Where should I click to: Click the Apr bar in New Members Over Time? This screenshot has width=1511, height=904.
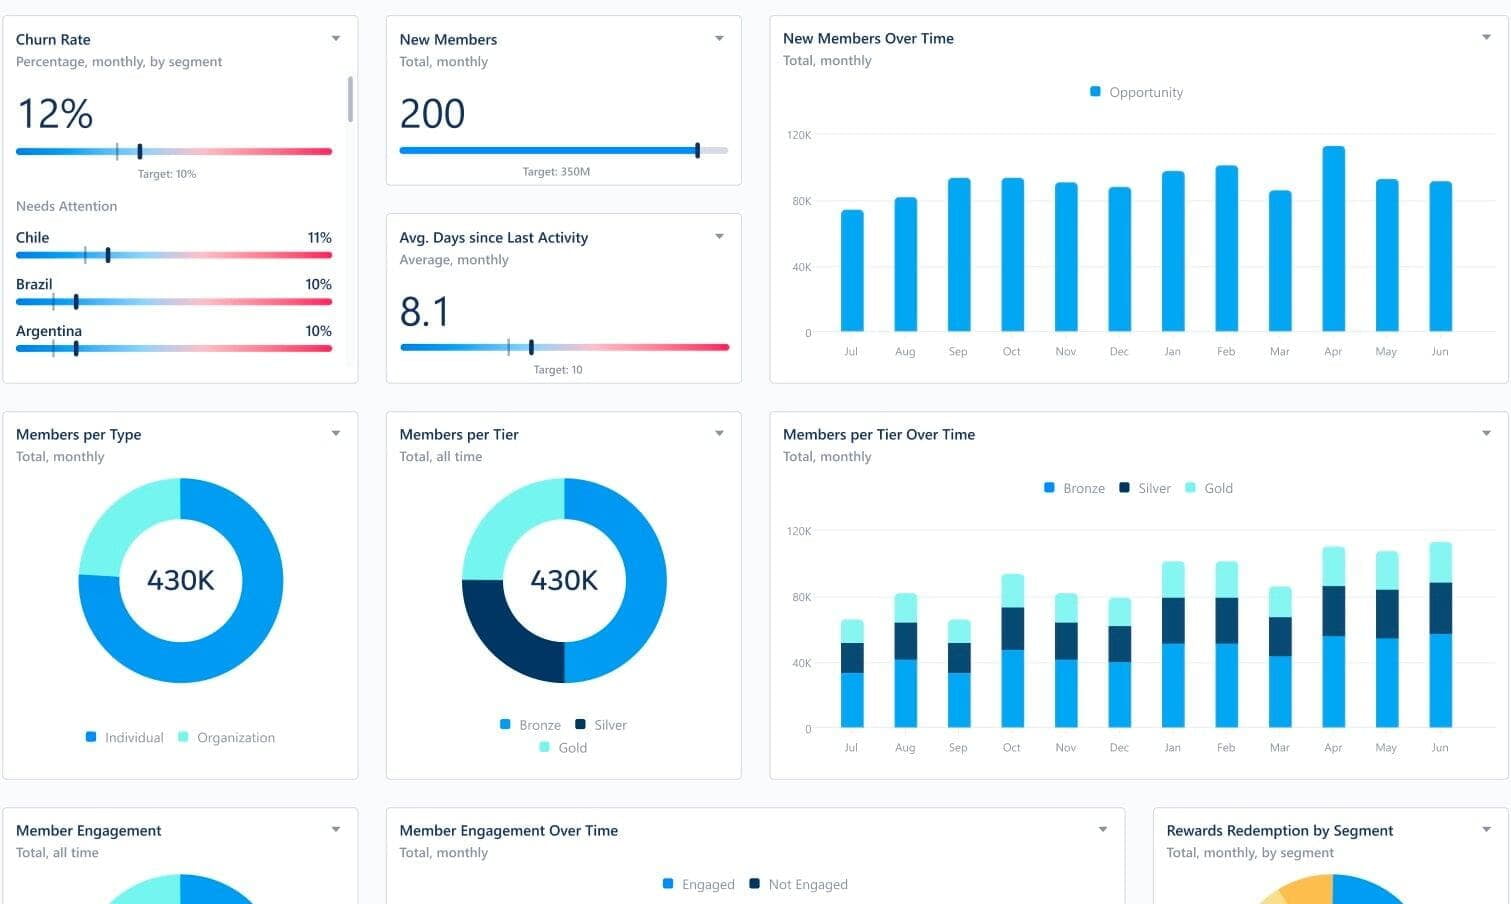(x=1333, y=239)
